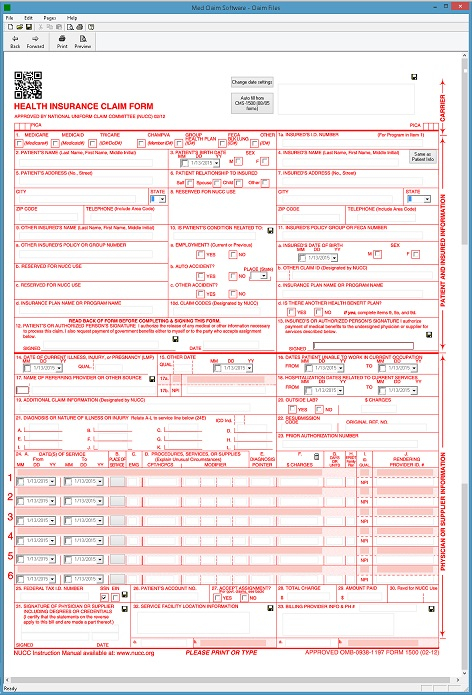This screenshot has height=695, width=472.
Task: Click the save icon in box 13 insured signature
Action: pyautogui.click(x=429, y=335)
